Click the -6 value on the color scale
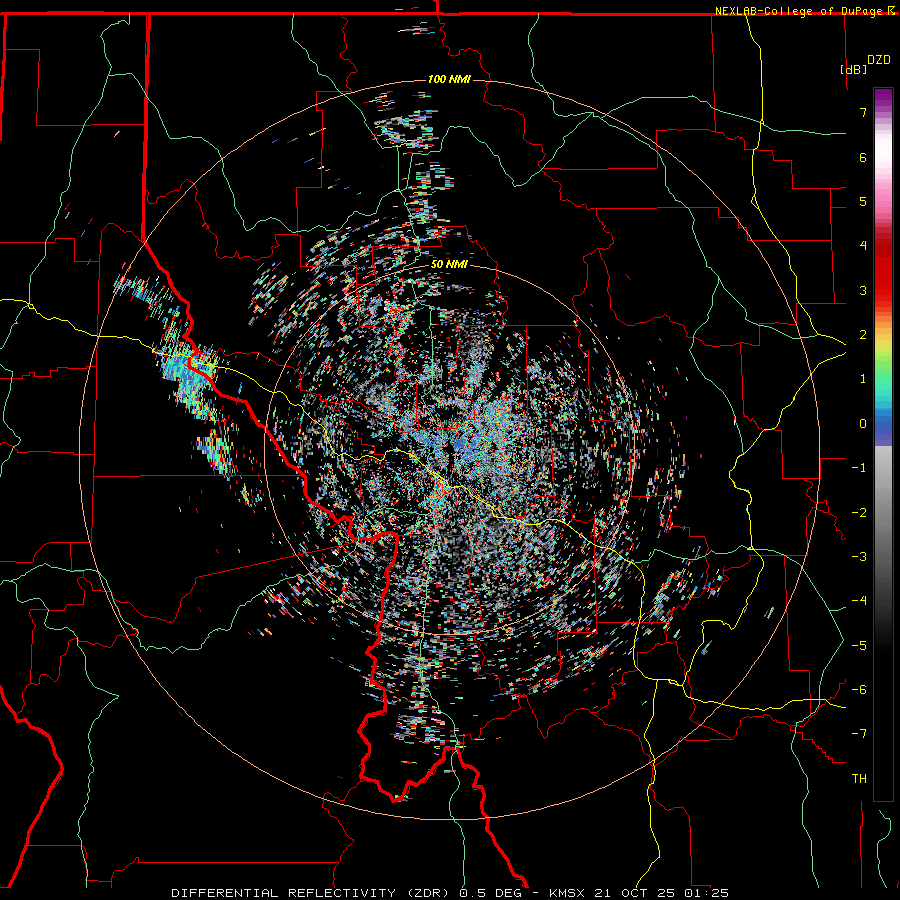 pos(859,690)
